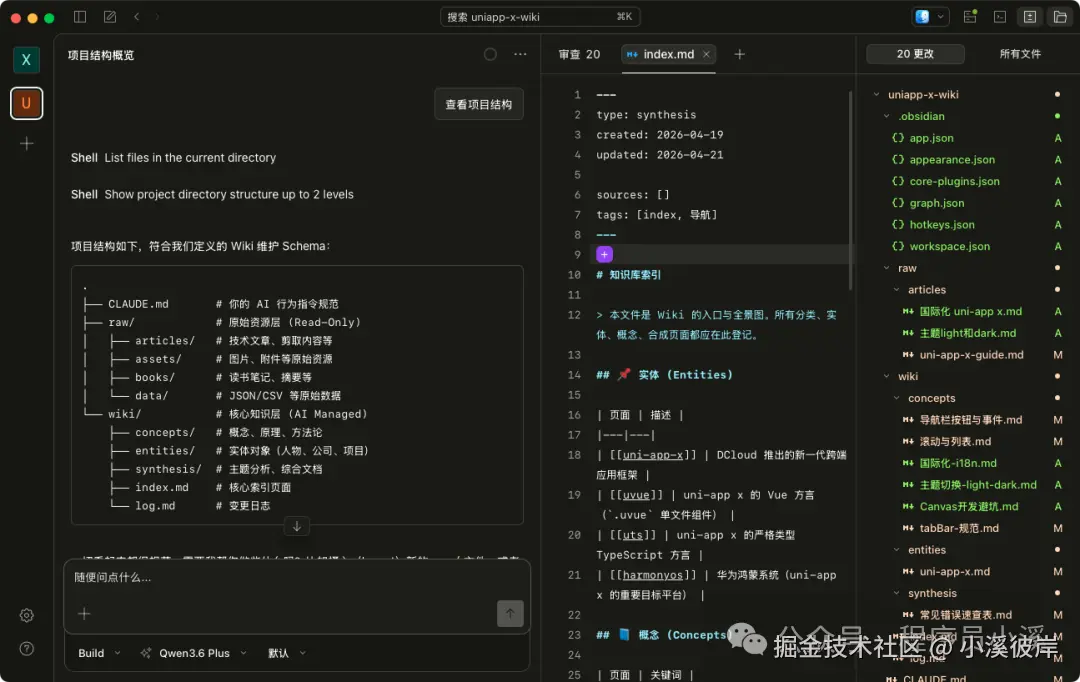Focus the 随便问点什么 prompt input
Viewport: 1080px width, 682px height.
296,577
